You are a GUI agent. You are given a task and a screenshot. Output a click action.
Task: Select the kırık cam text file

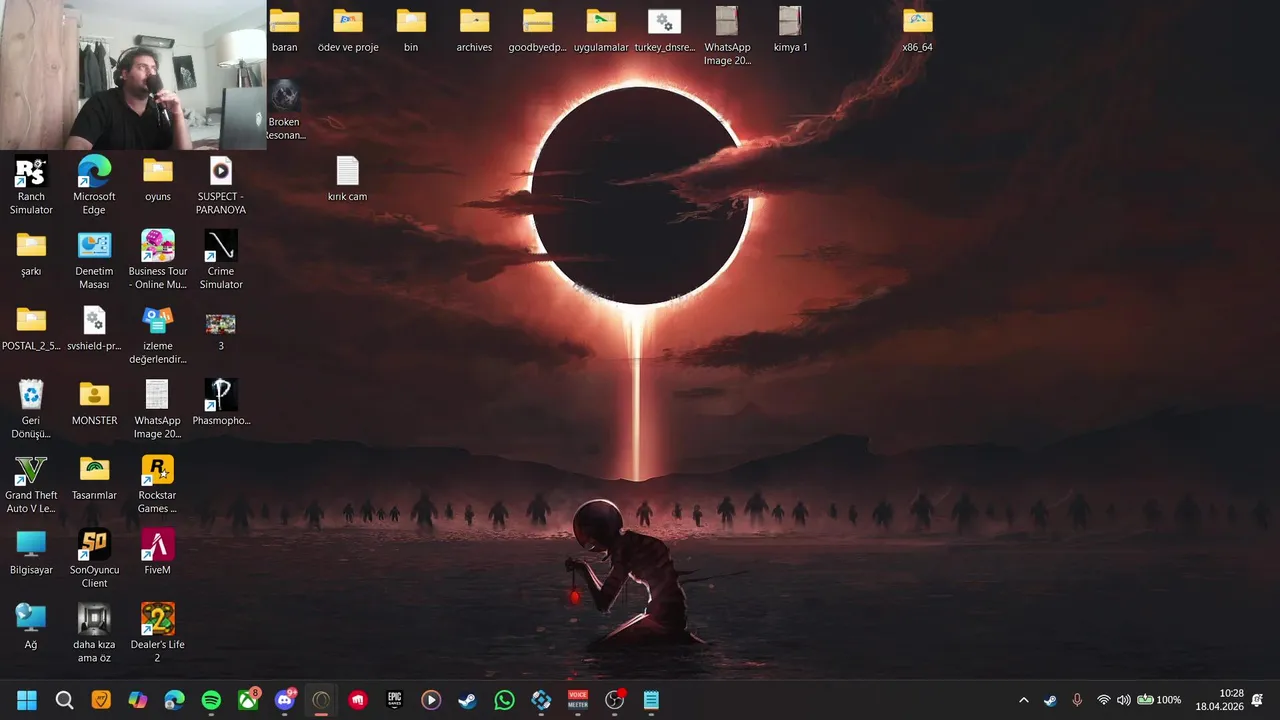[x=347, y=179]
